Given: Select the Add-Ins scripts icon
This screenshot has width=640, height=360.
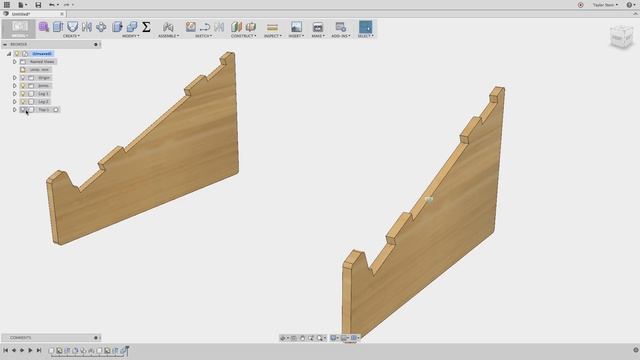Looking at the screenshot, I should tap(340, 27).
